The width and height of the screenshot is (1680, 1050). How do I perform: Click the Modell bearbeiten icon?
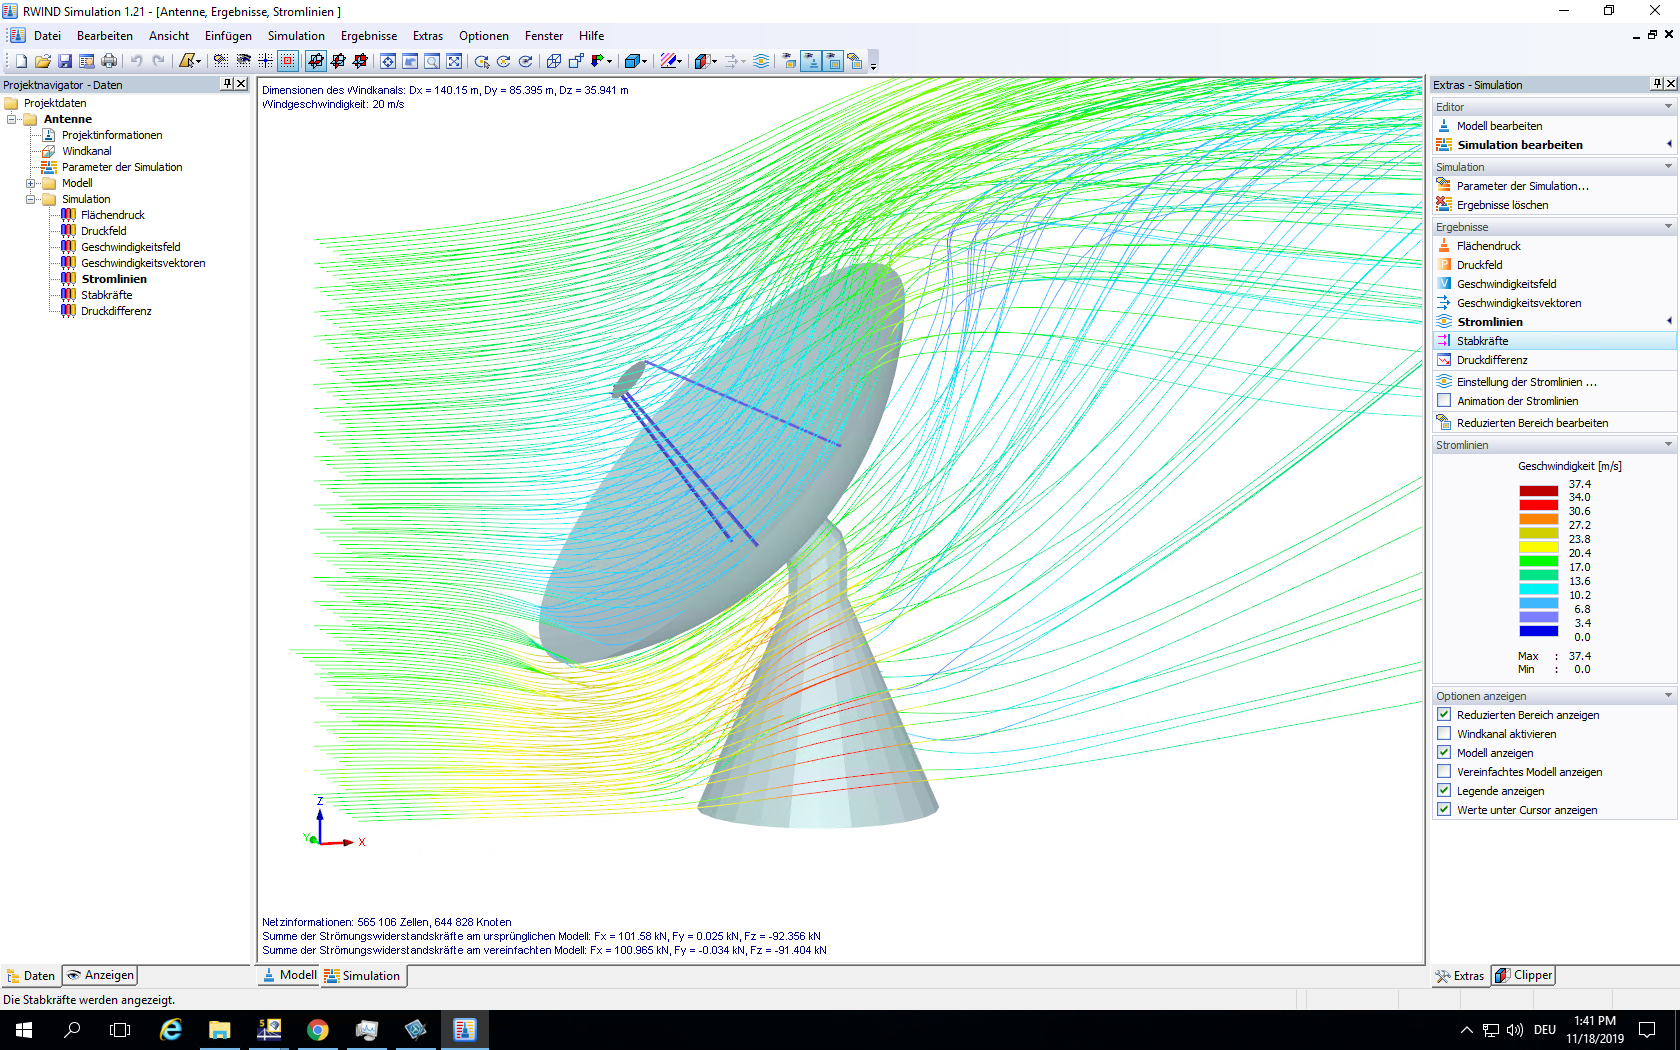point(1444,126)
